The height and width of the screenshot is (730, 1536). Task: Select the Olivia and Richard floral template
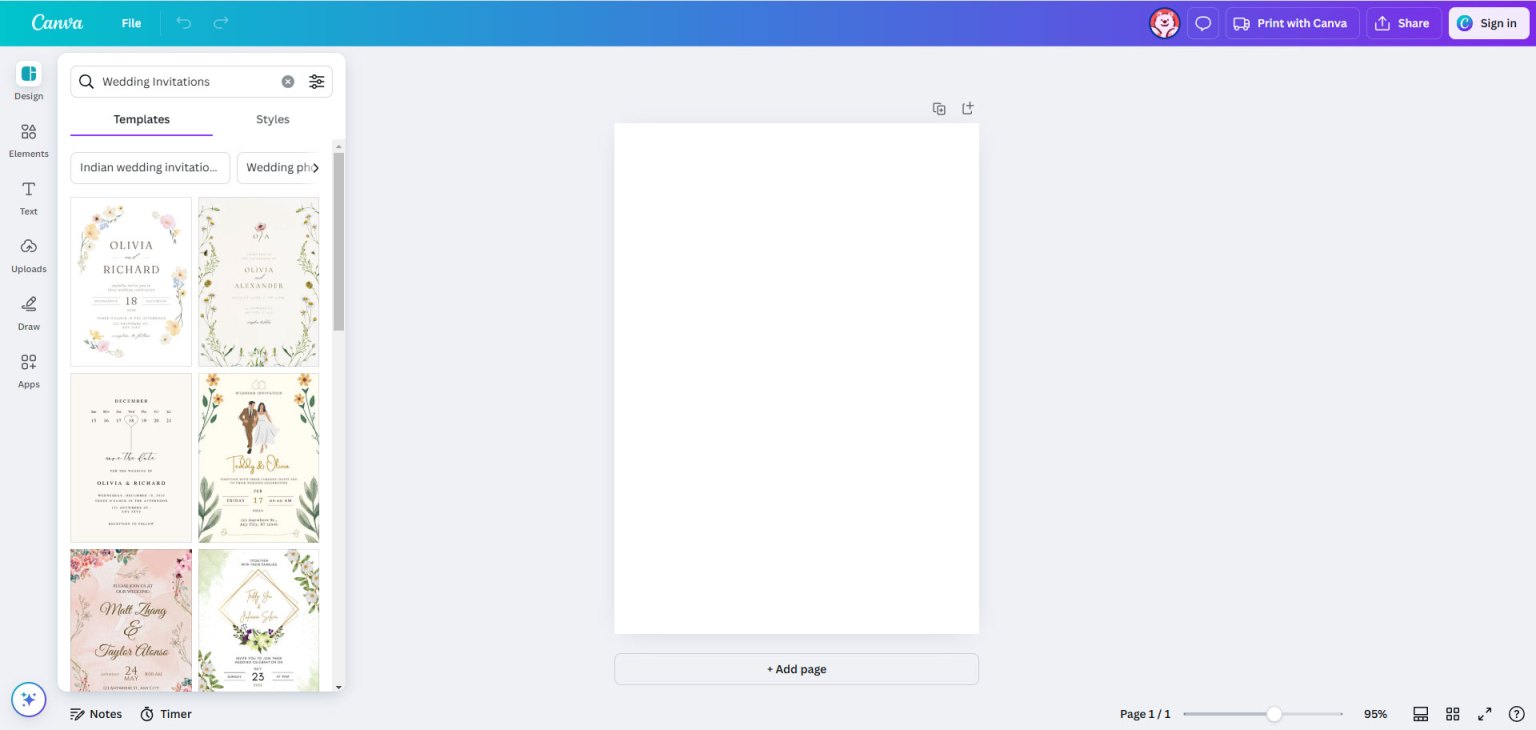point(131,281)
